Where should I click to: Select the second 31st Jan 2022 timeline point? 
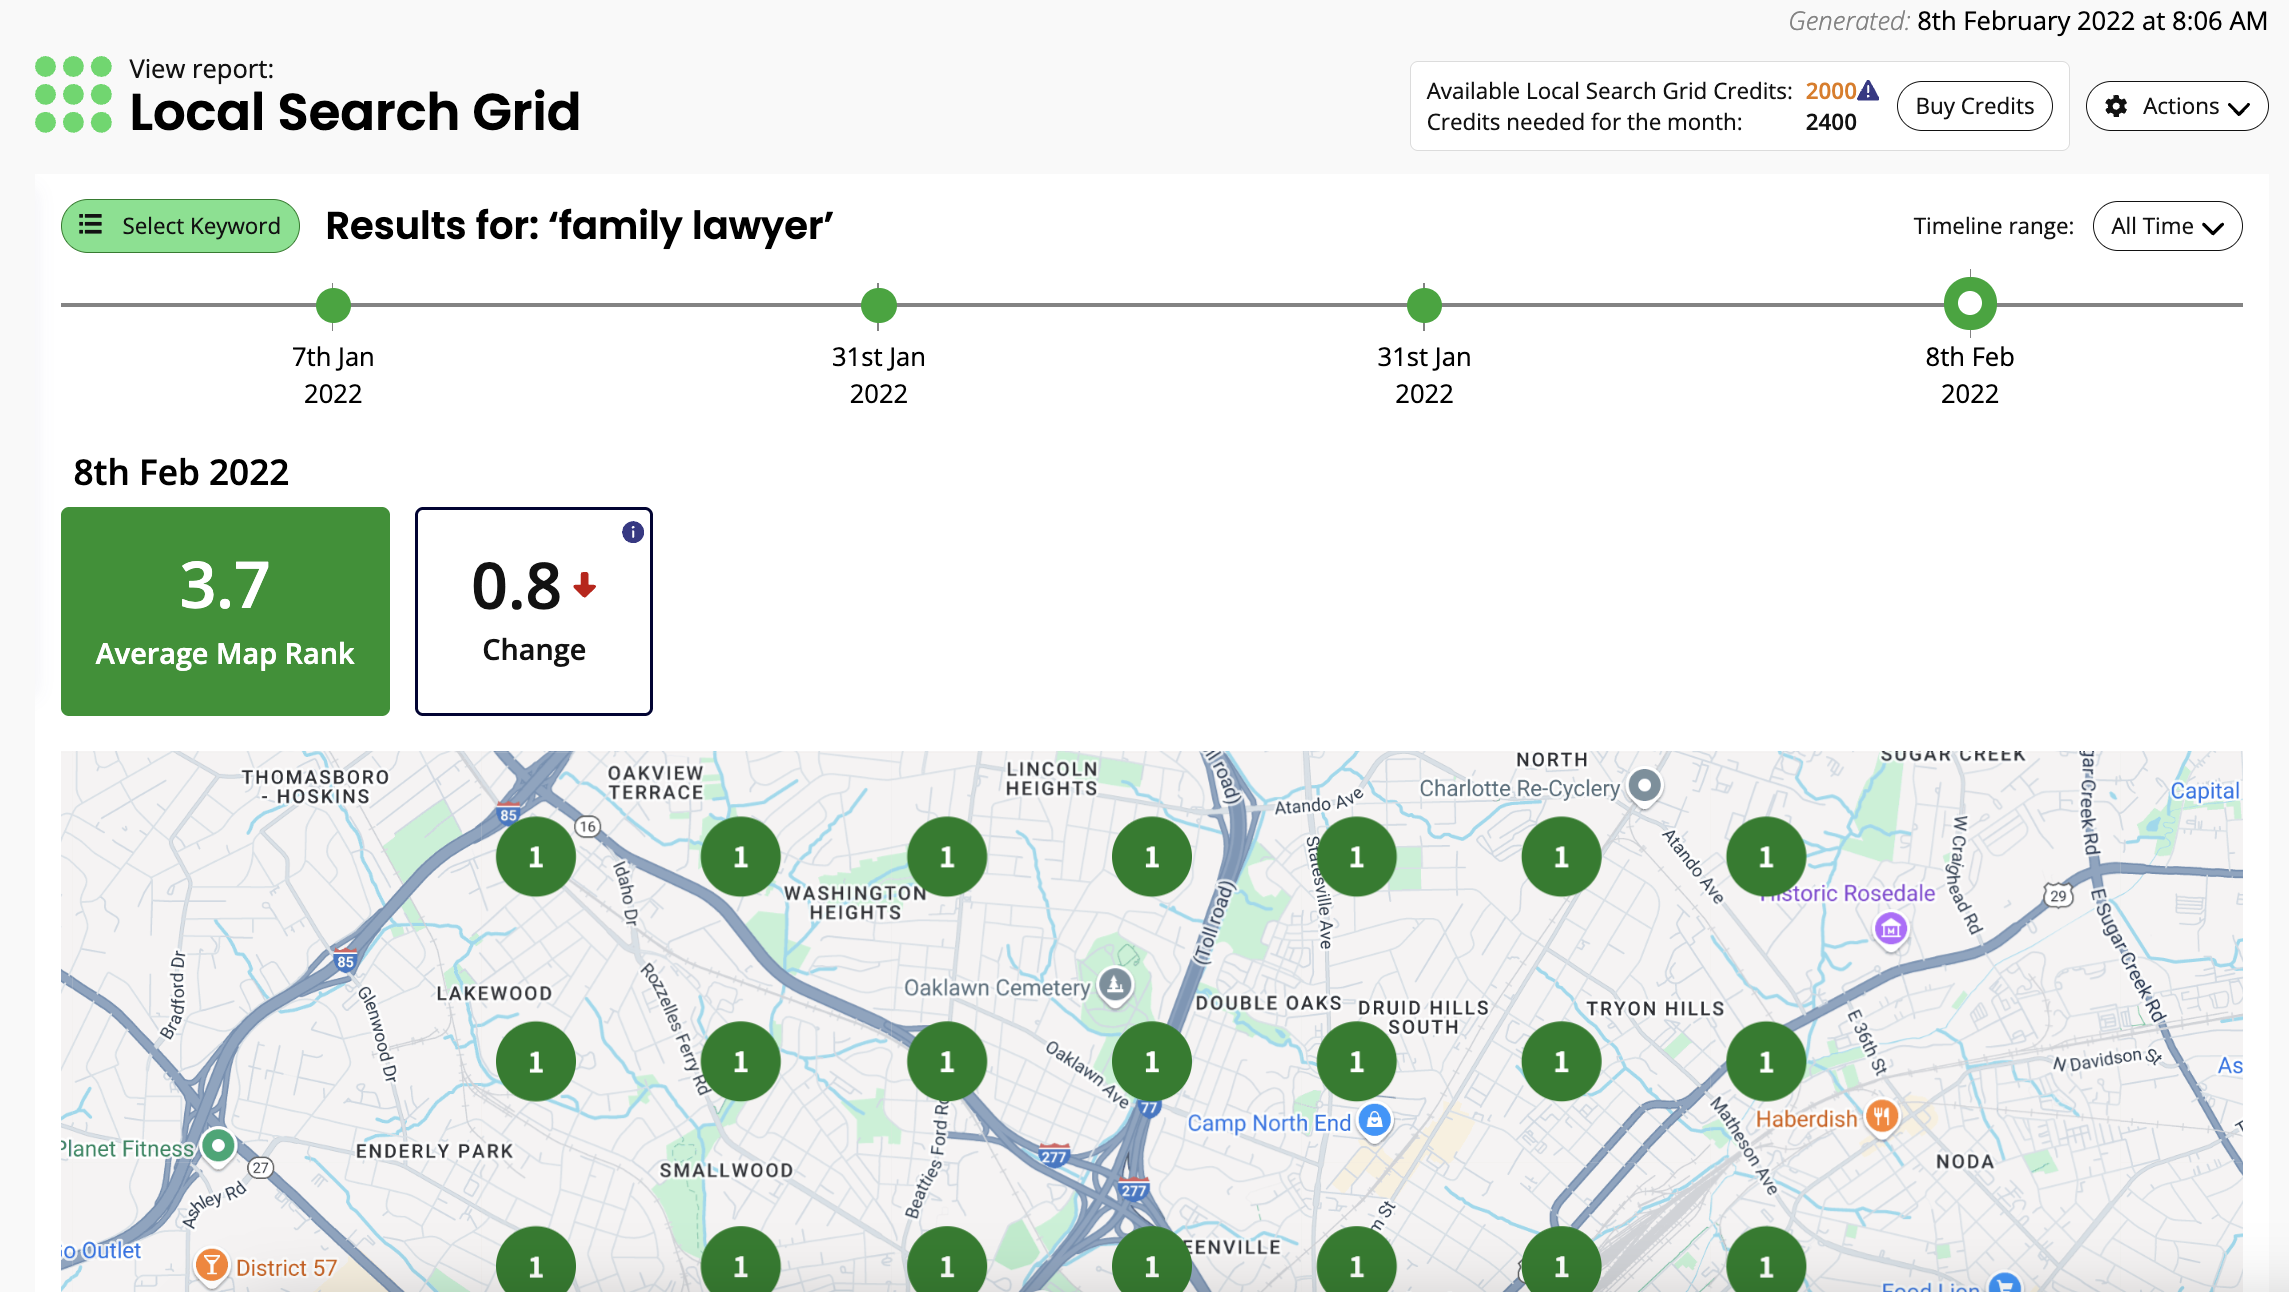point(1424,305)
